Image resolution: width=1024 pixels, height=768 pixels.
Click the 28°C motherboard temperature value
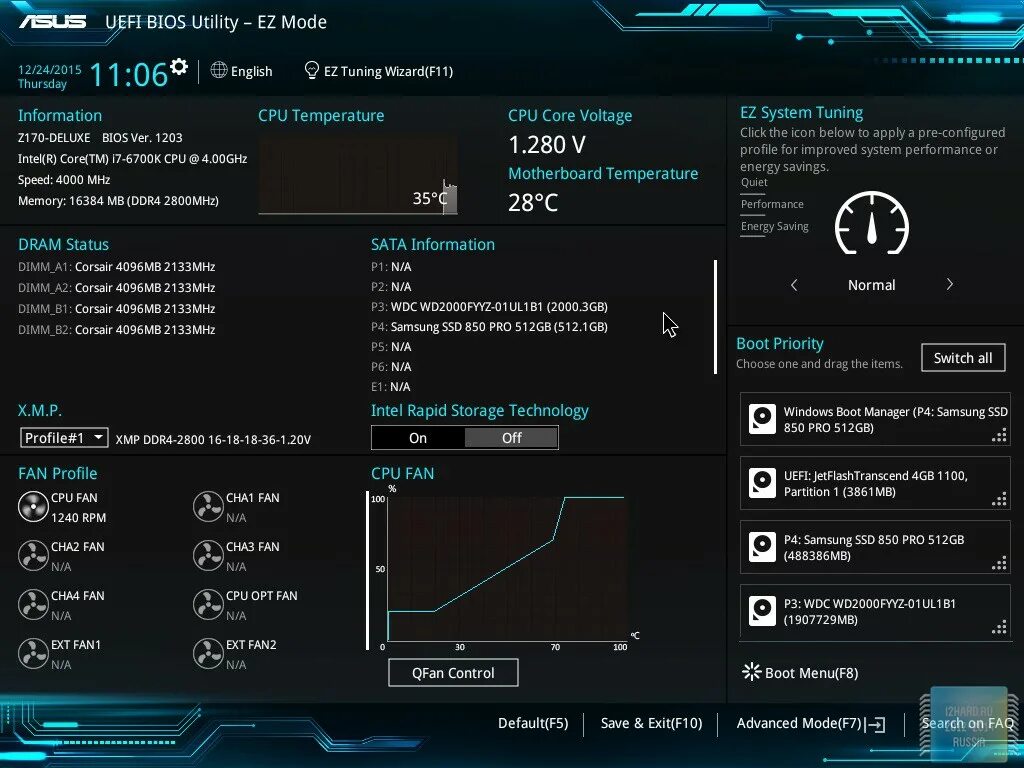[x=533, y=202]
